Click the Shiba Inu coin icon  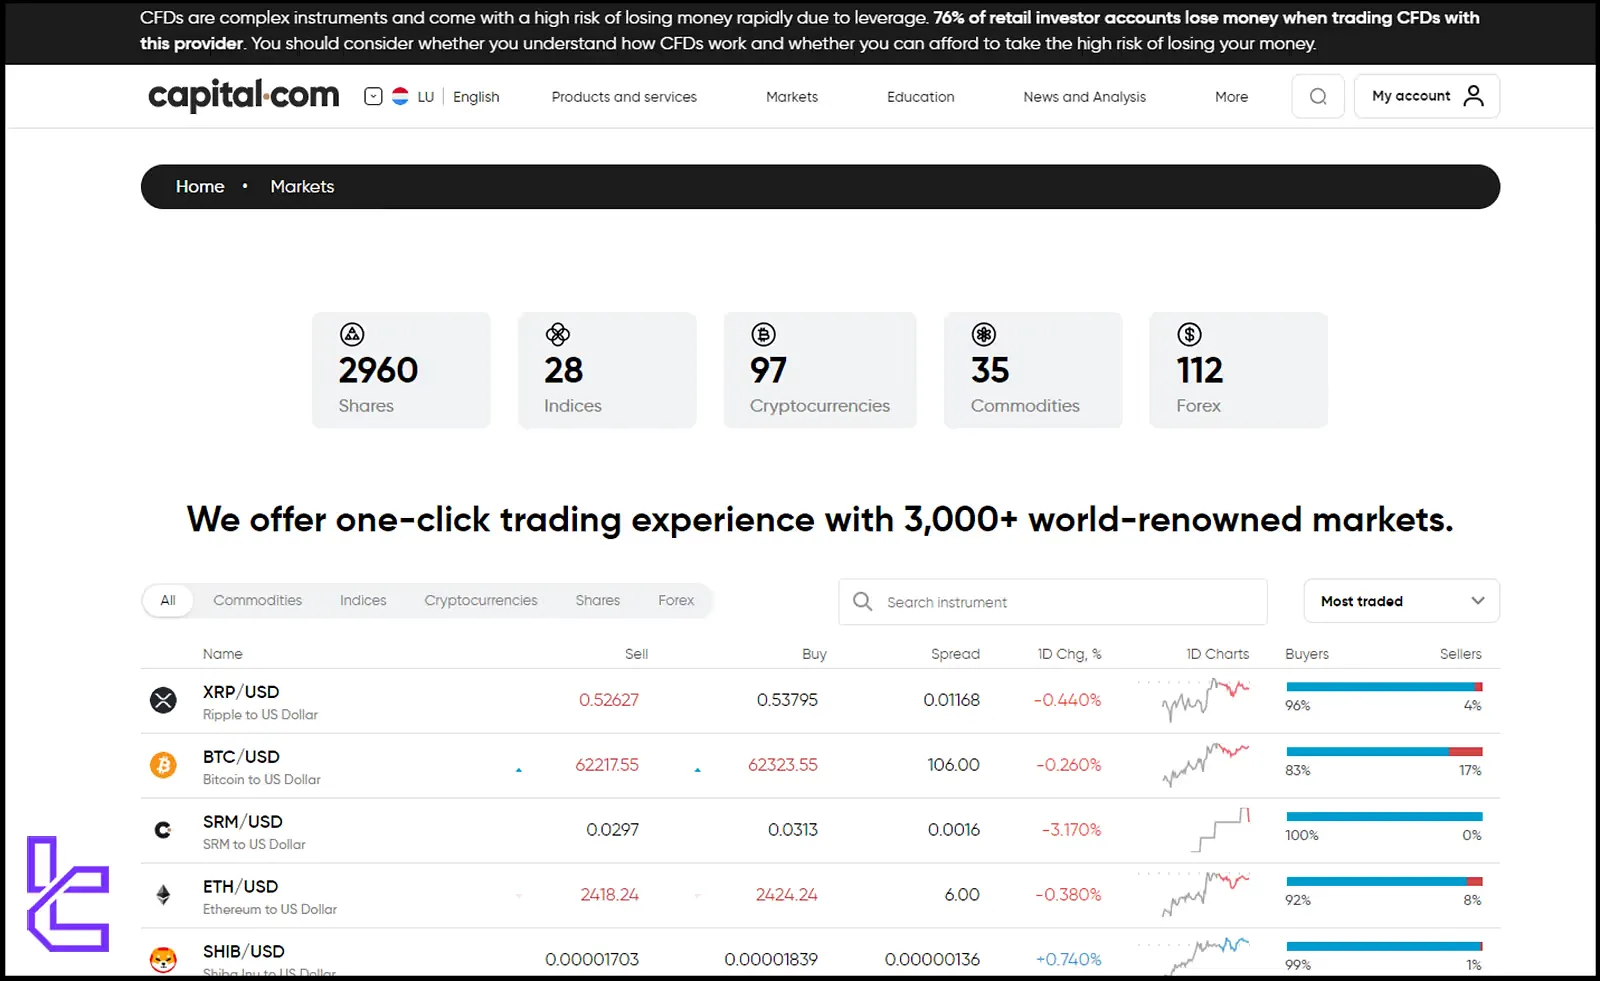163,960
